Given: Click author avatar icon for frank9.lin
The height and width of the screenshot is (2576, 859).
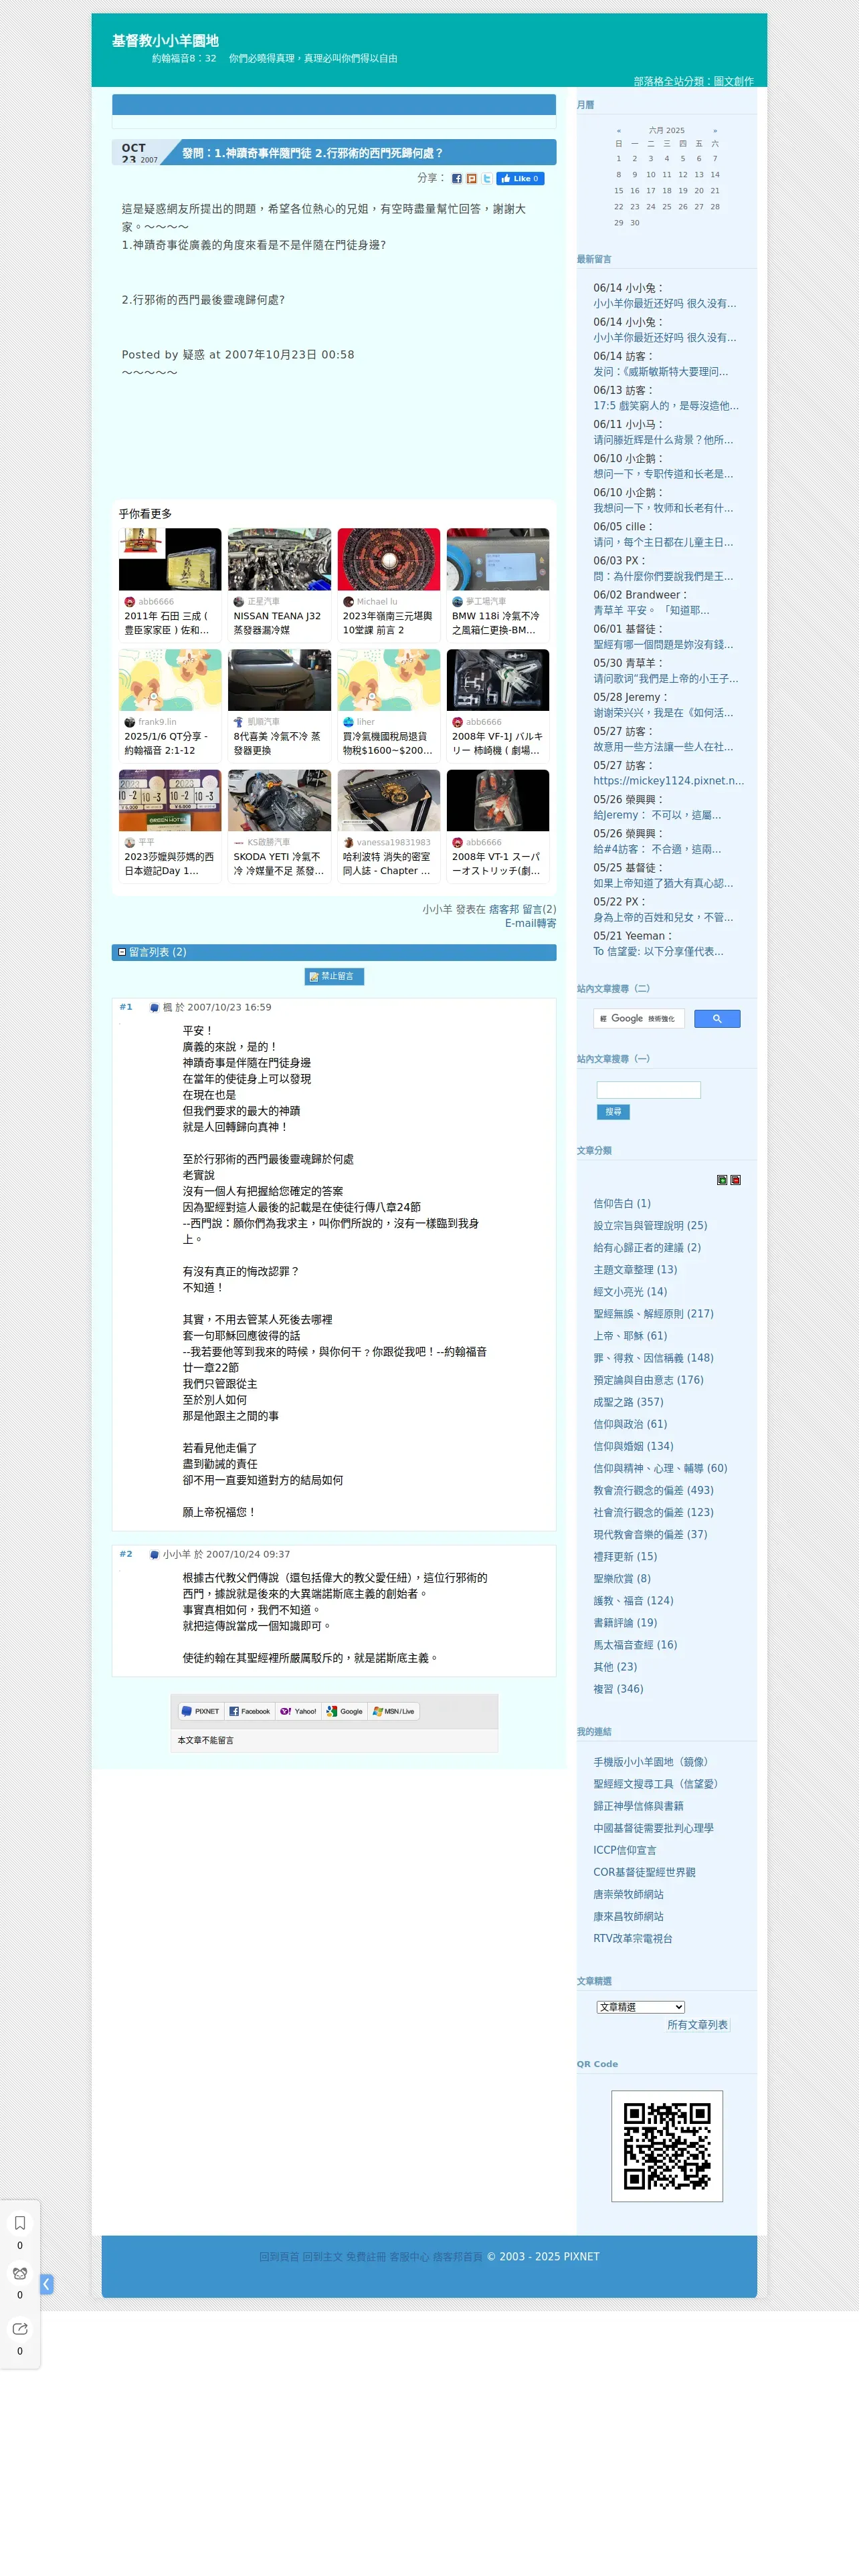Looking at the screenshot, I should (129, 722).
